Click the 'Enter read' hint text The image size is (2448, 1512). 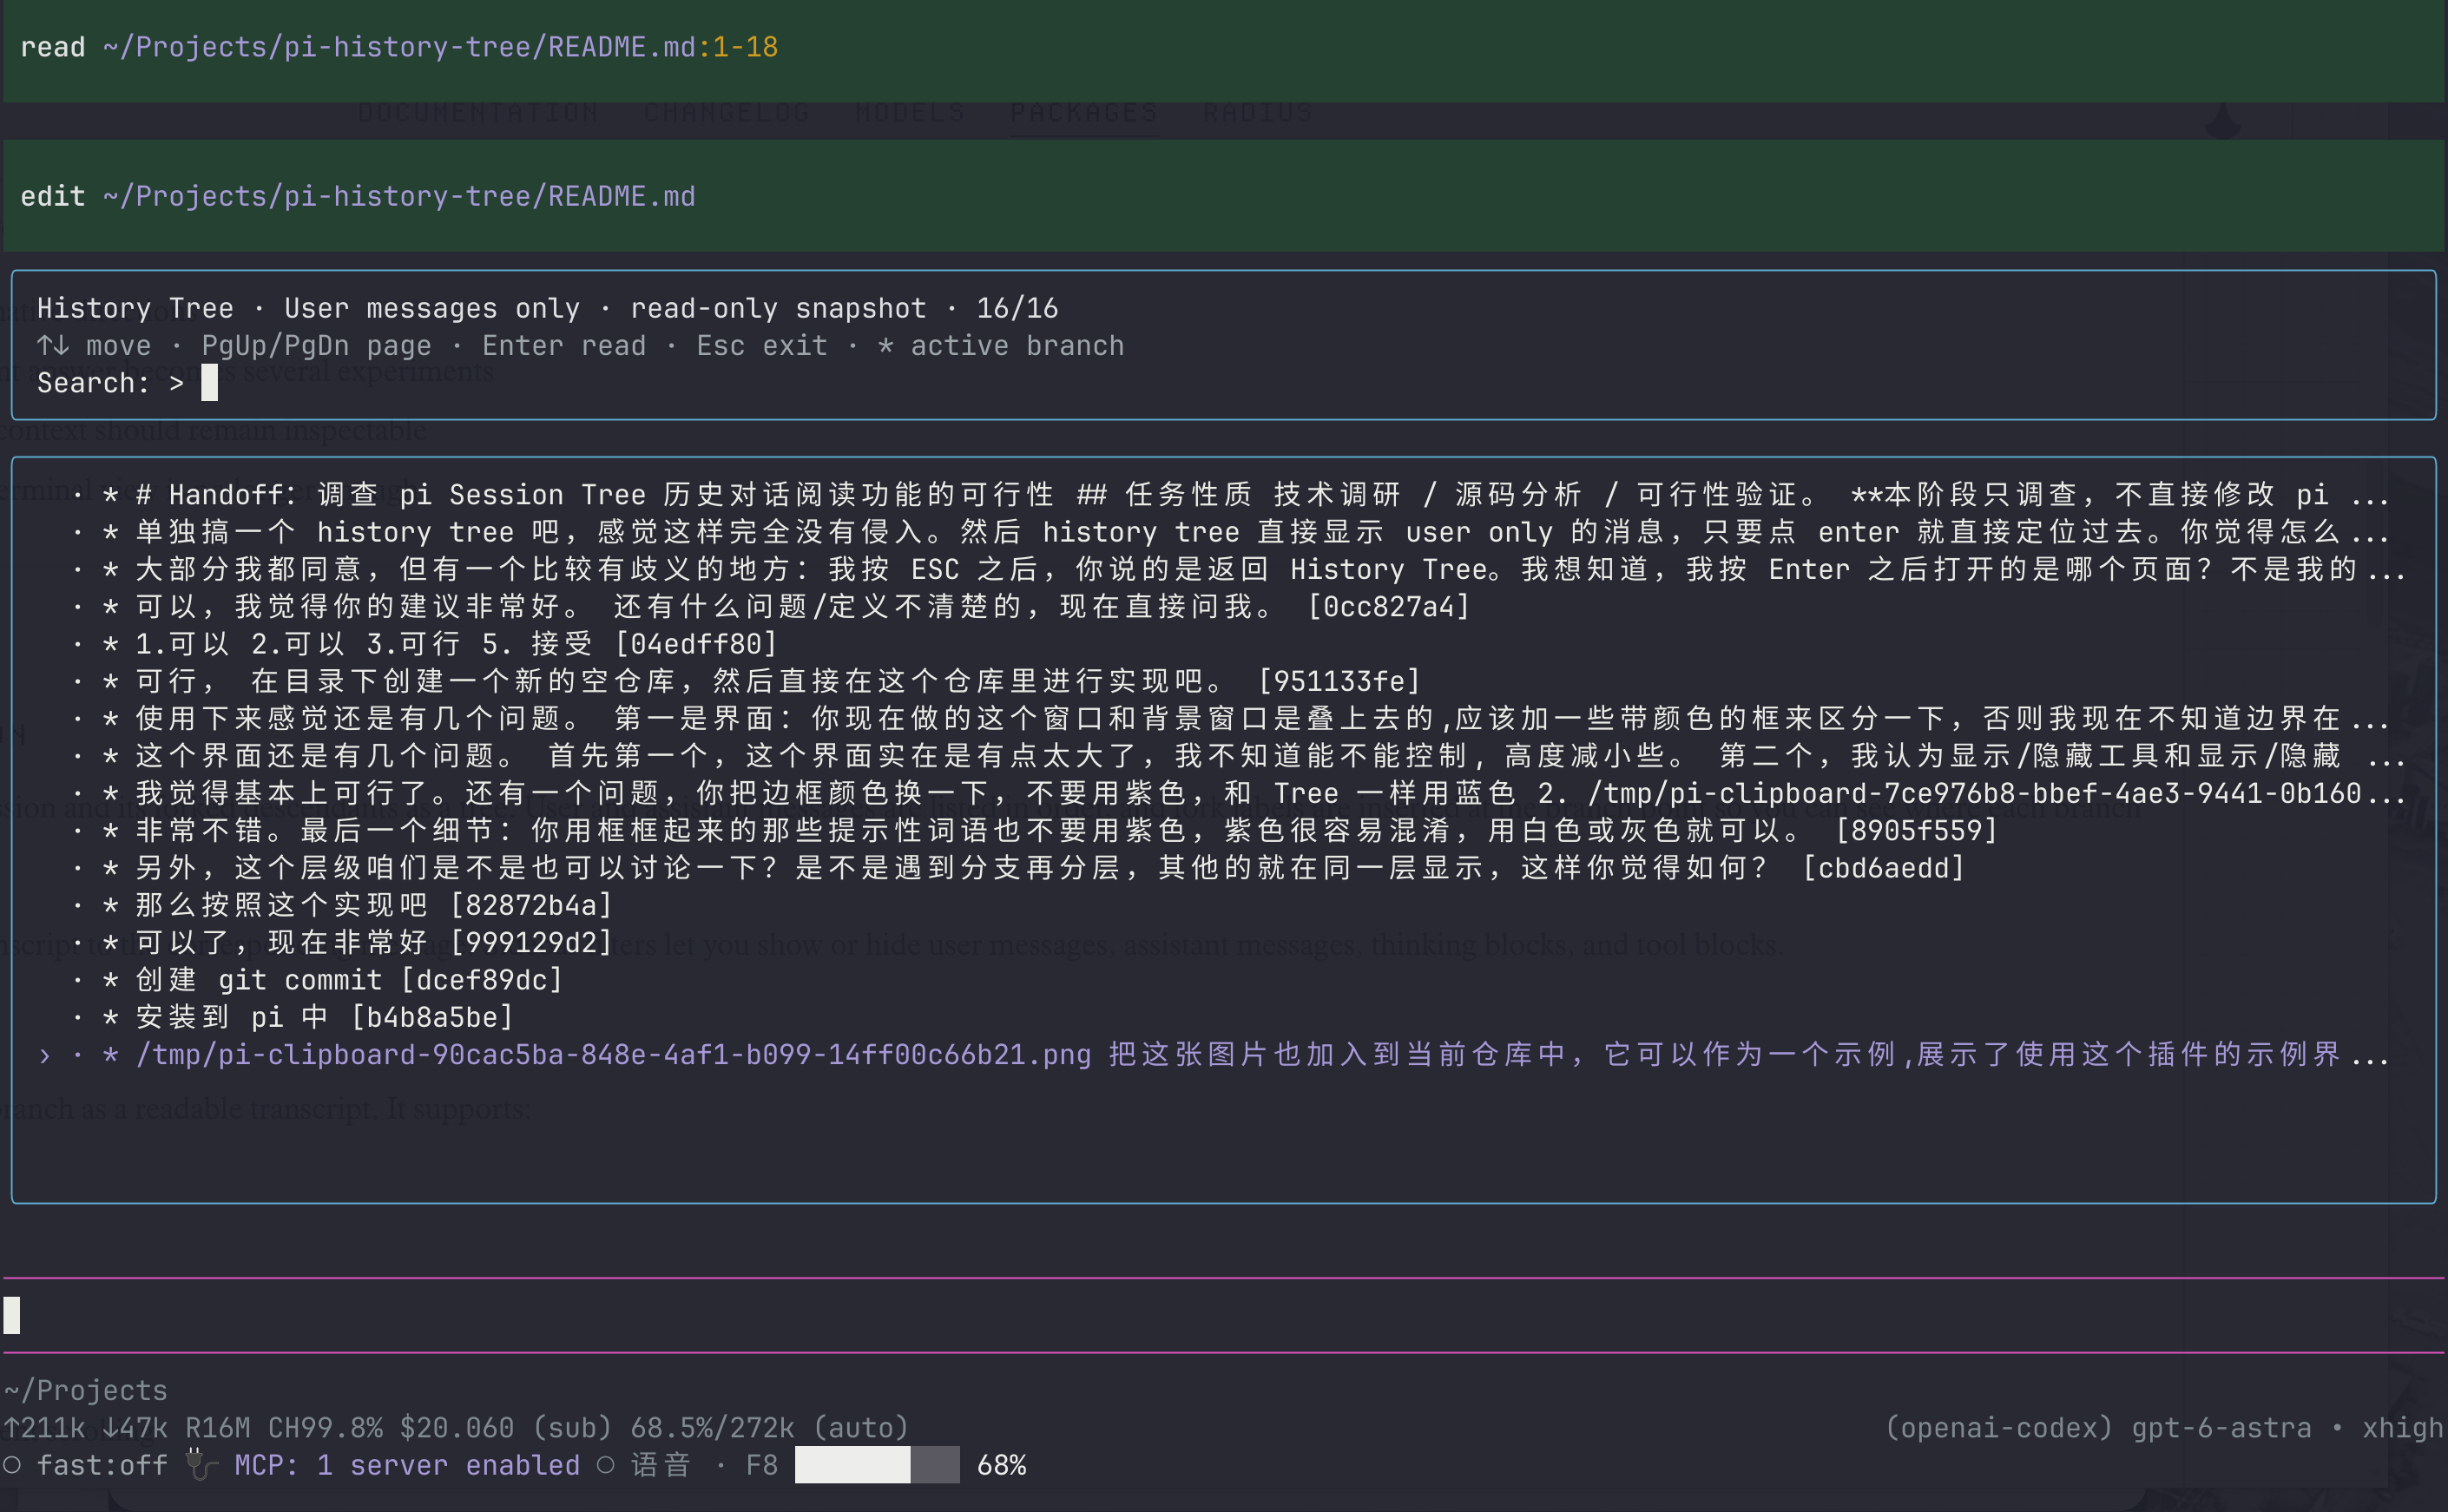tap(564, 346)
